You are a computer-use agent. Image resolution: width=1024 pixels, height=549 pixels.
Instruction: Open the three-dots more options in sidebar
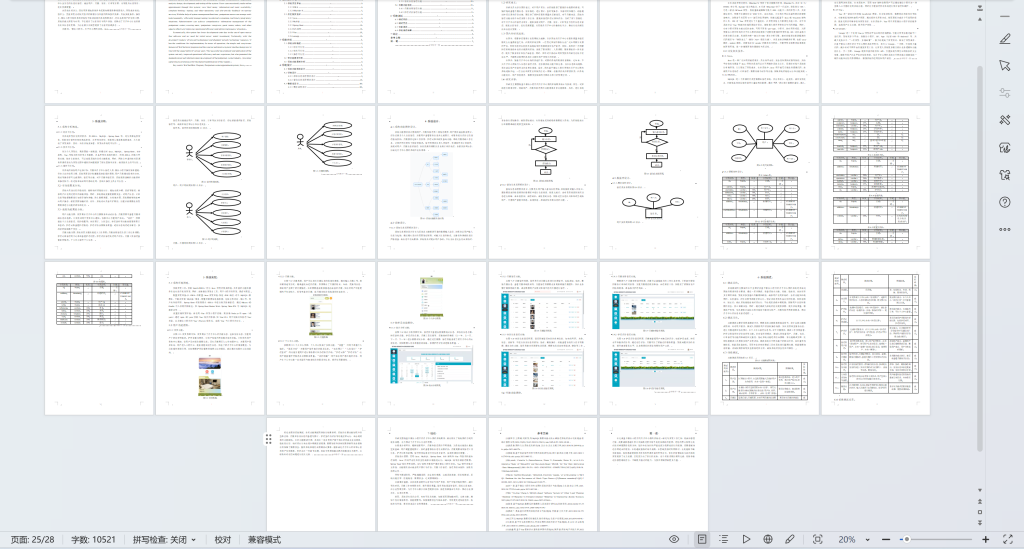(x=1005, y=229)
